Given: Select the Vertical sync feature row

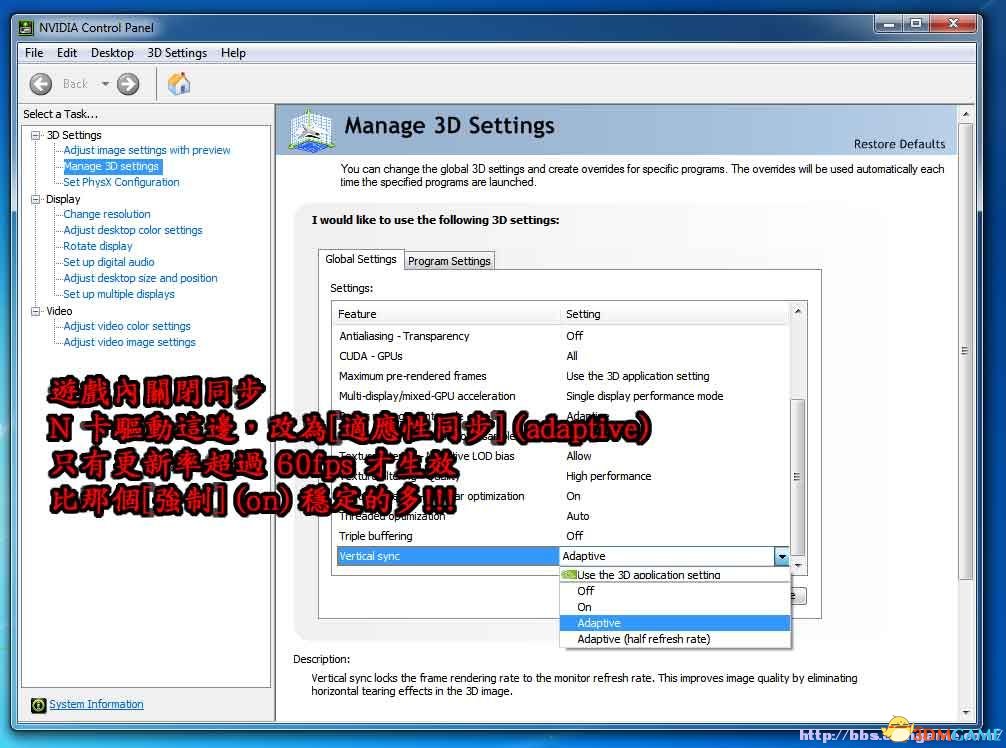Looking at the screenshot, I should click(x=448, y=556).
